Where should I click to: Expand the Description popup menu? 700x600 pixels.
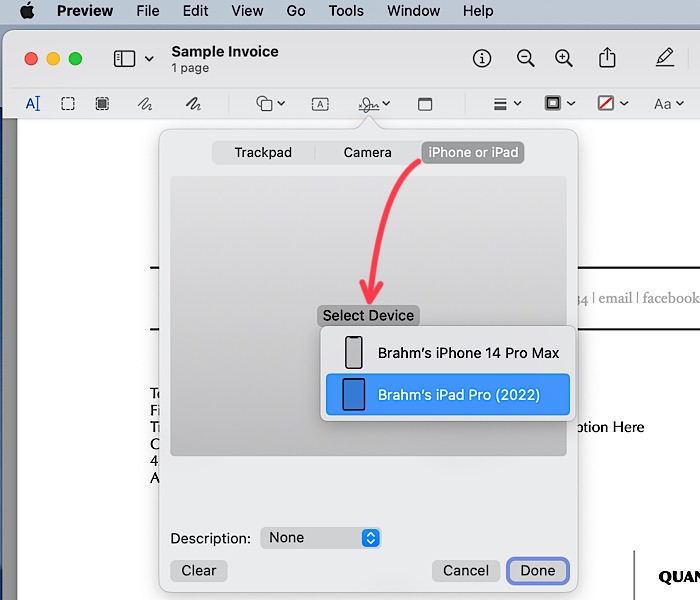pyautogui.click(x=320, y=538)
